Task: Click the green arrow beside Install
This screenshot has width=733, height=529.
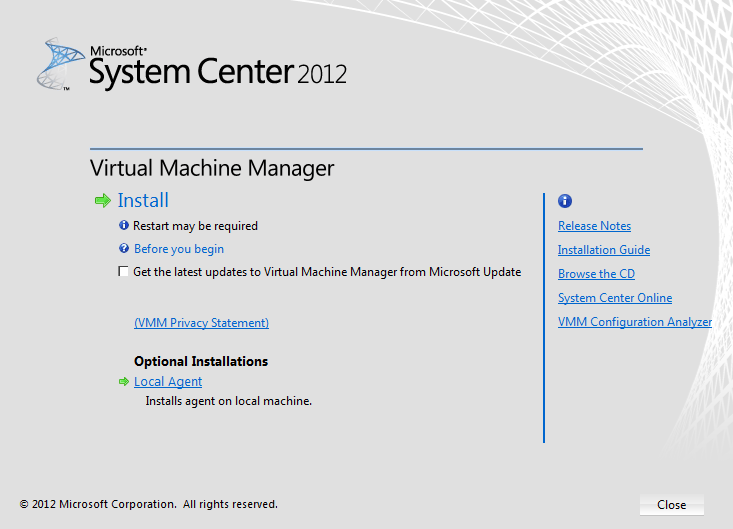Action: [x=102, y=201]
